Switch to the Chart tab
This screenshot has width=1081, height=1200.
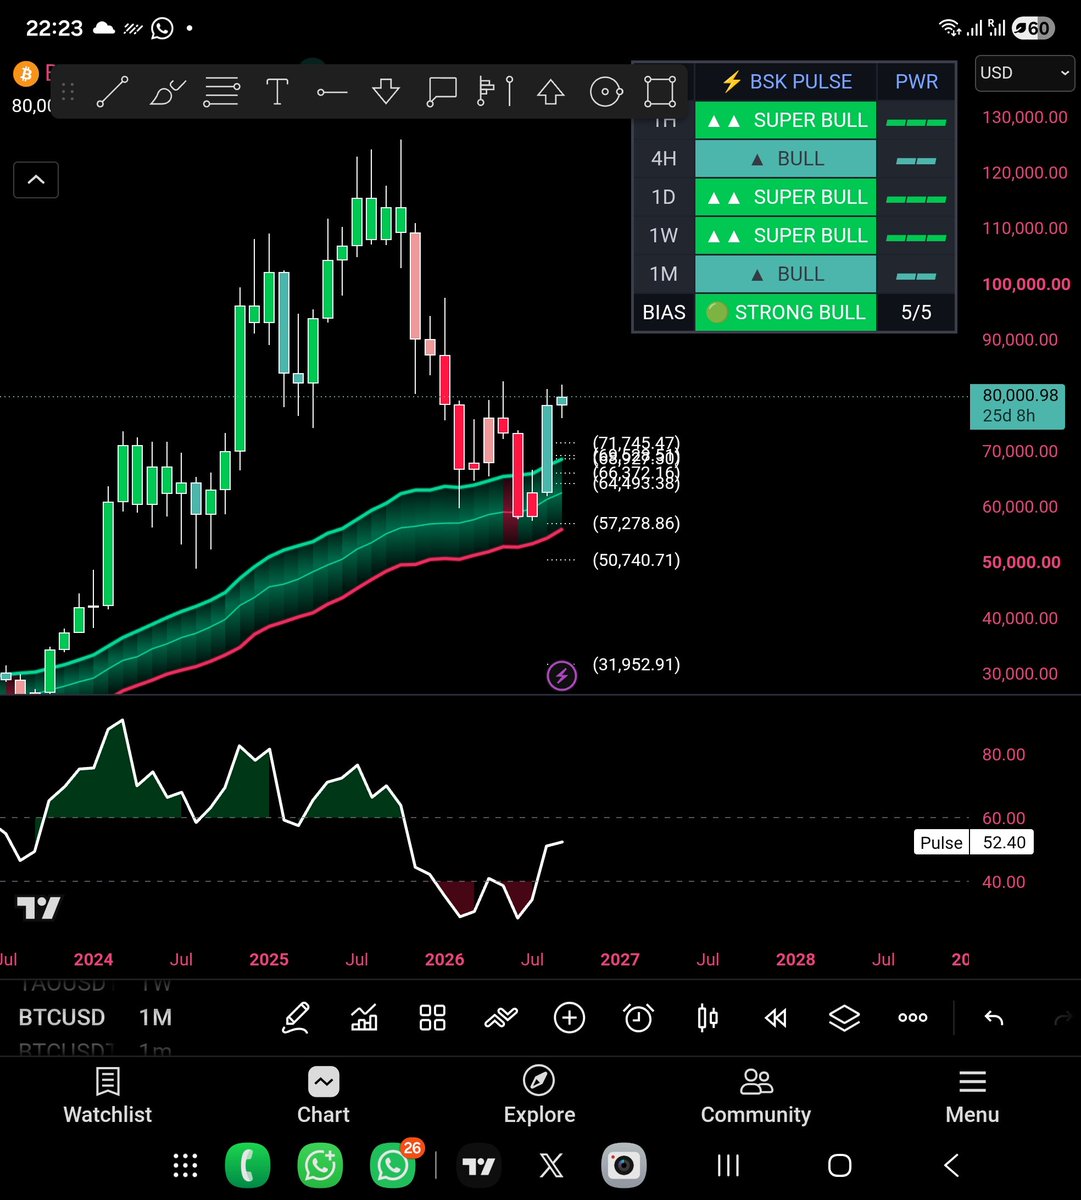[x=323, y=1096]
